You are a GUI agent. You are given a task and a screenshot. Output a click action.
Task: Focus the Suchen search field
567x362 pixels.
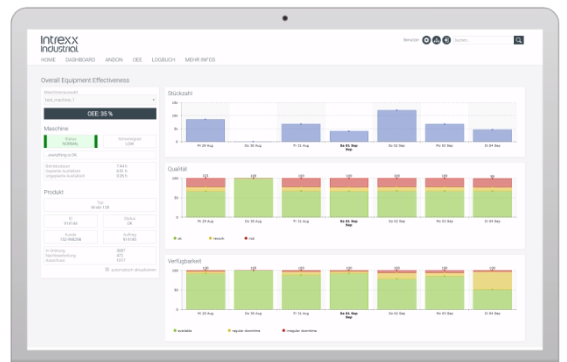point(483,40)
